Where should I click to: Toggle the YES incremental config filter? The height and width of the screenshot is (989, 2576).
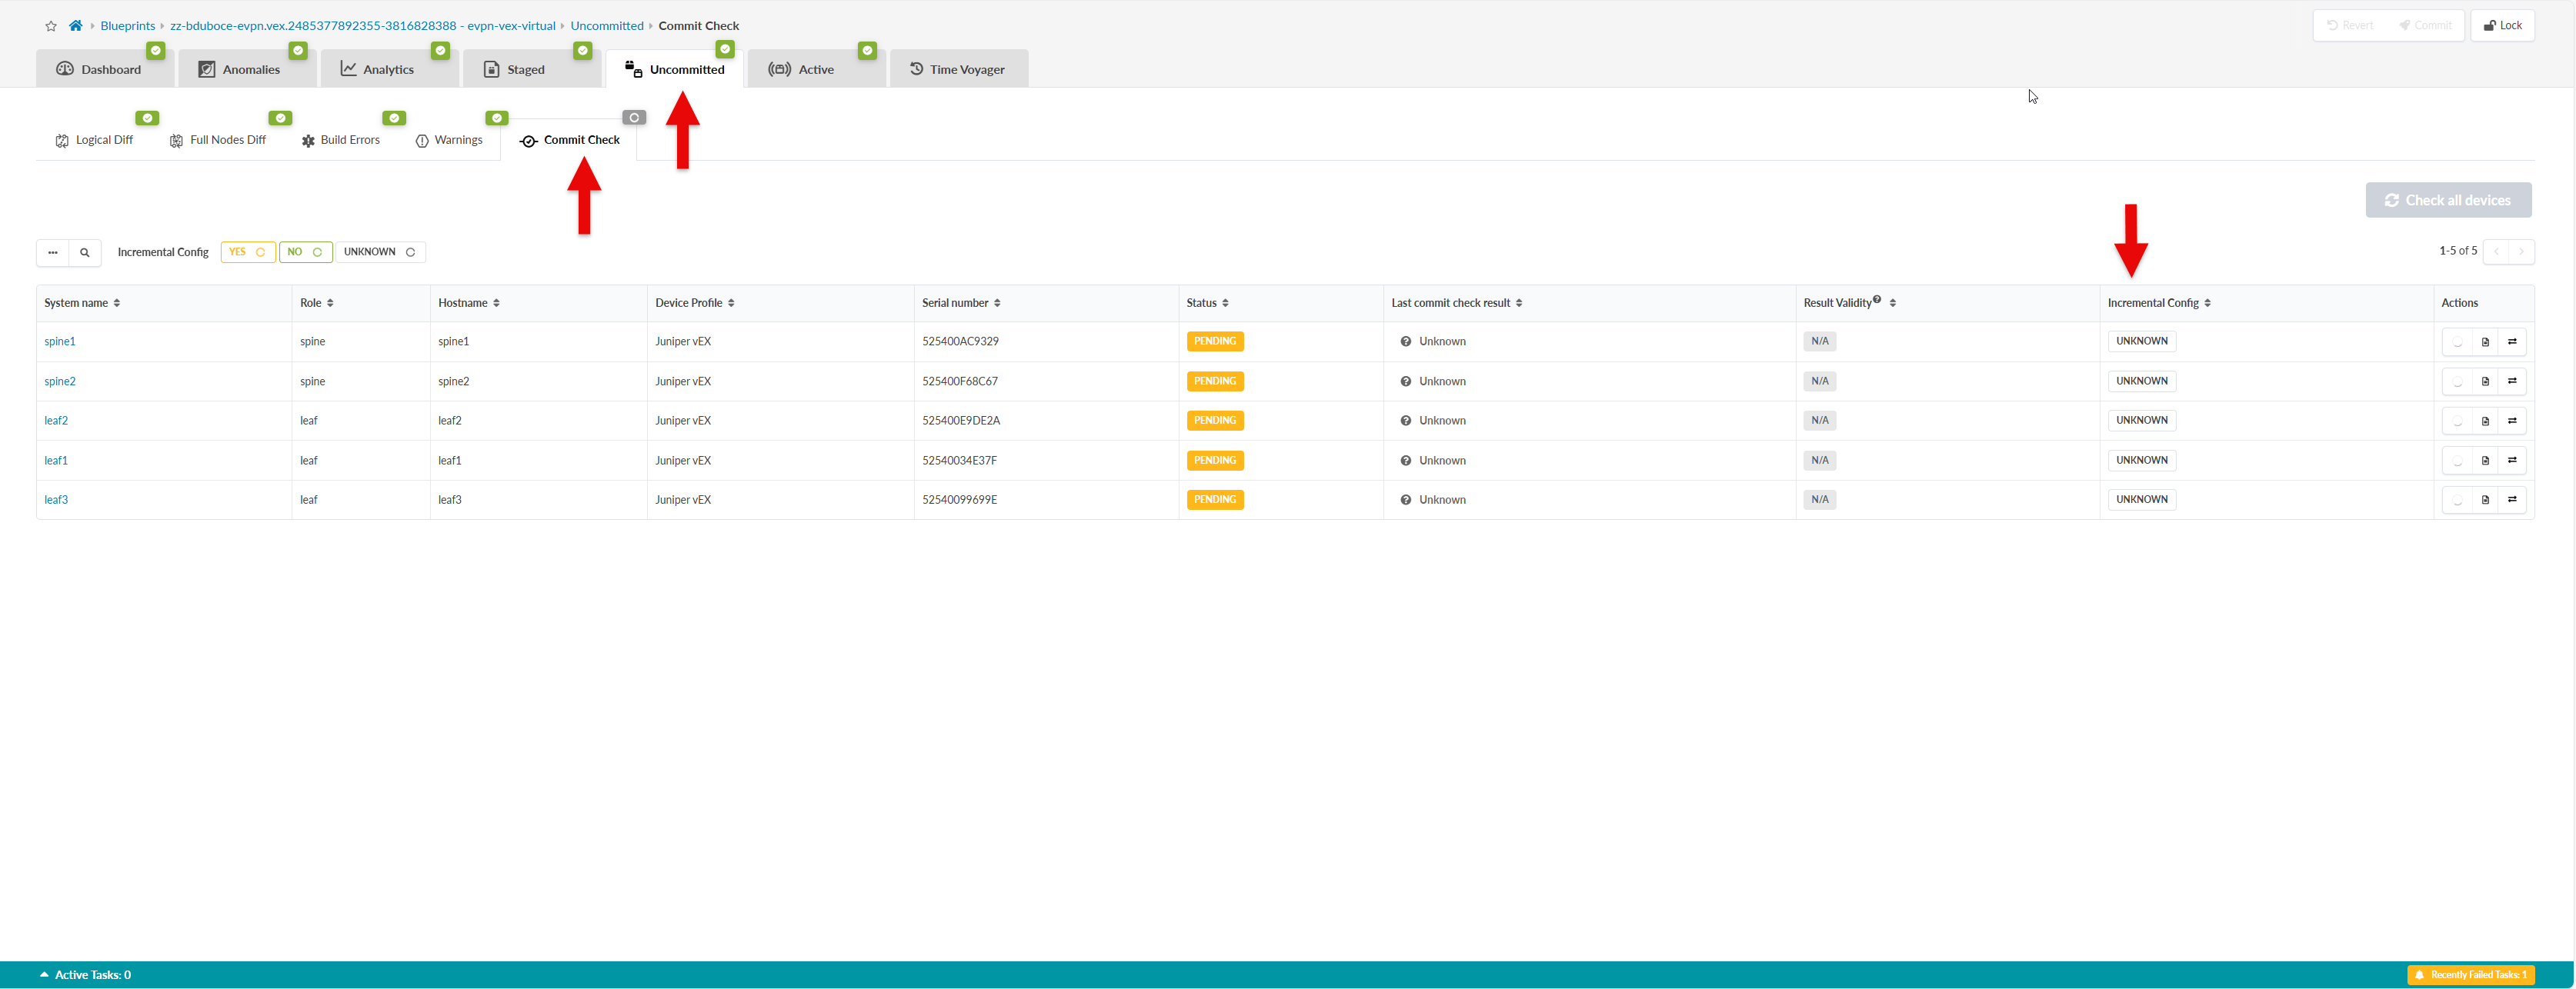point(247,252)
